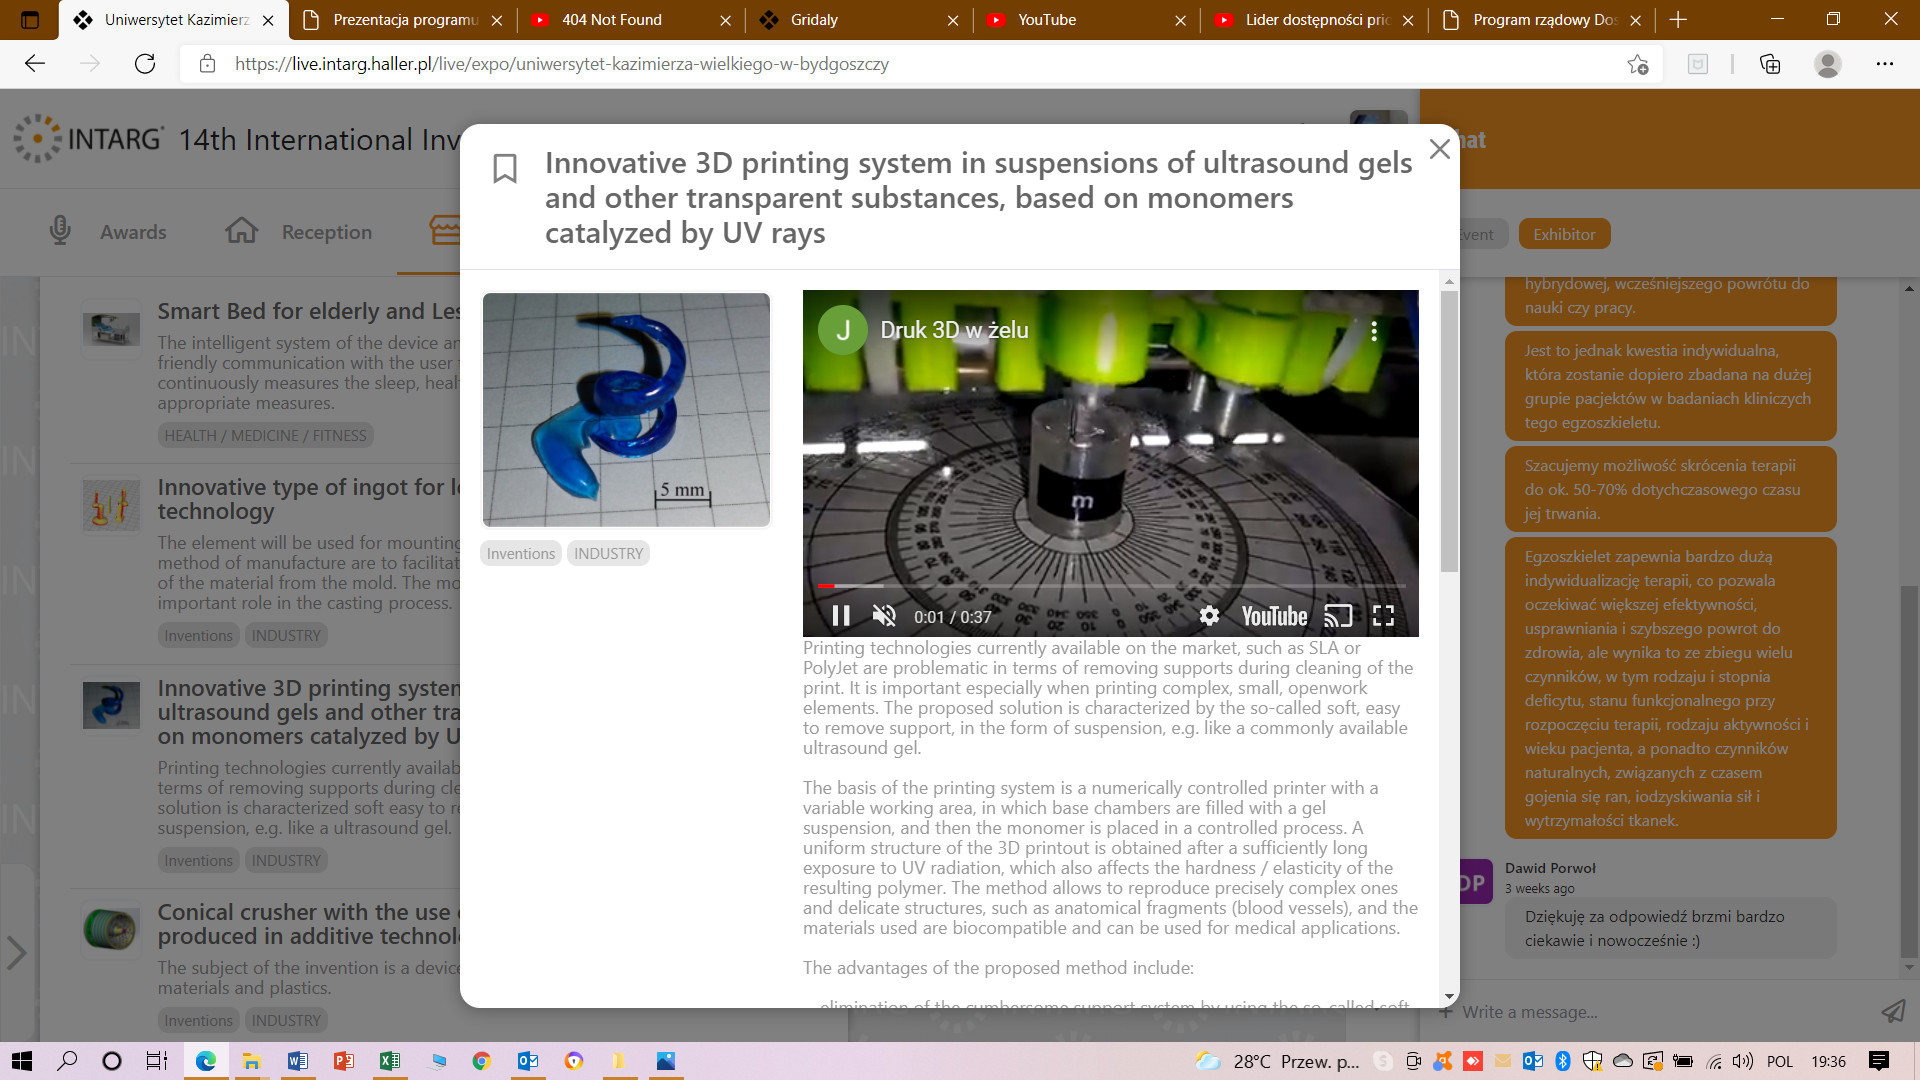Viewport: 1920px width, 1080px height.
Task: Add this page to favorites
Action: (x=1637, y=64)
